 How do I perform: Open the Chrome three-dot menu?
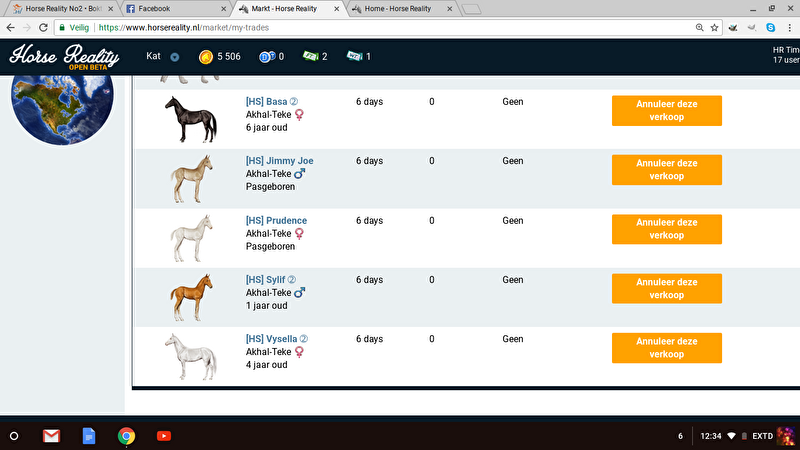coord(790,27)
